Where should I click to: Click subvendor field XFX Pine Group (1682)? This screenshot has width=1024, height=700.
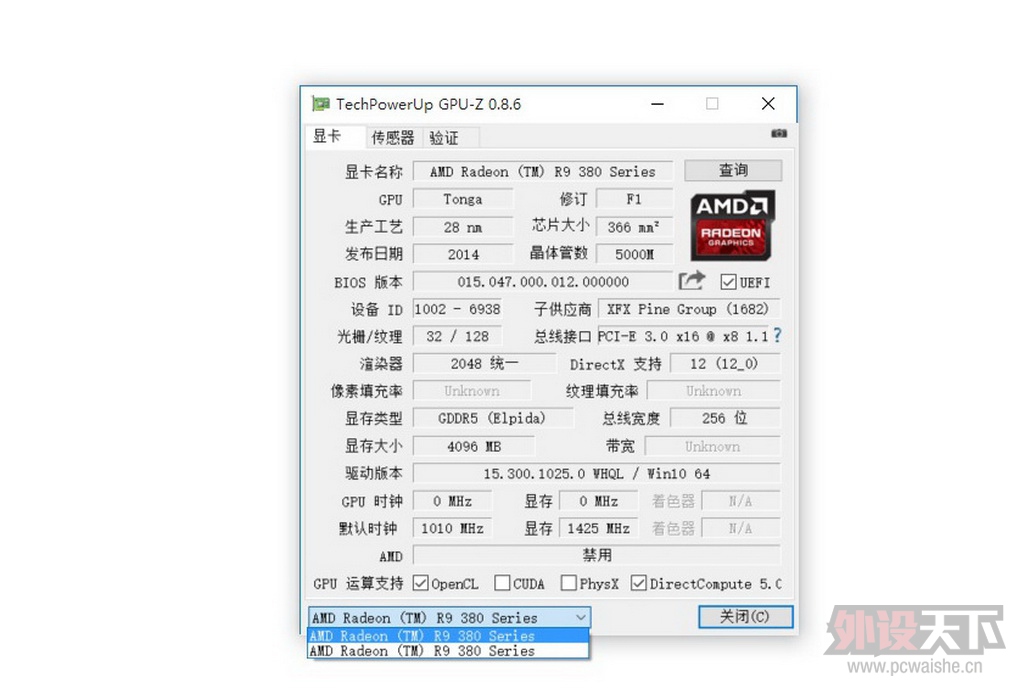coord(688,309)
